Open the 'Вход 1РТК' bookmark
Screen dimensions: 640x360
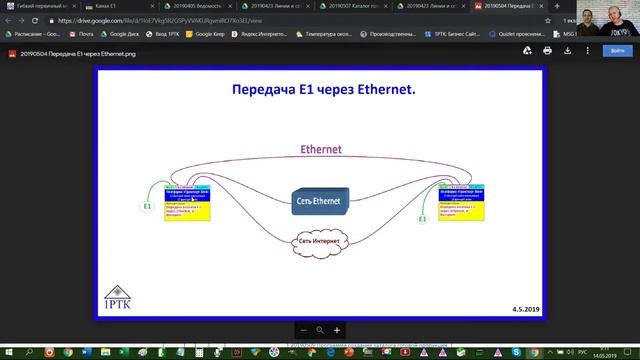pos(163,34)
